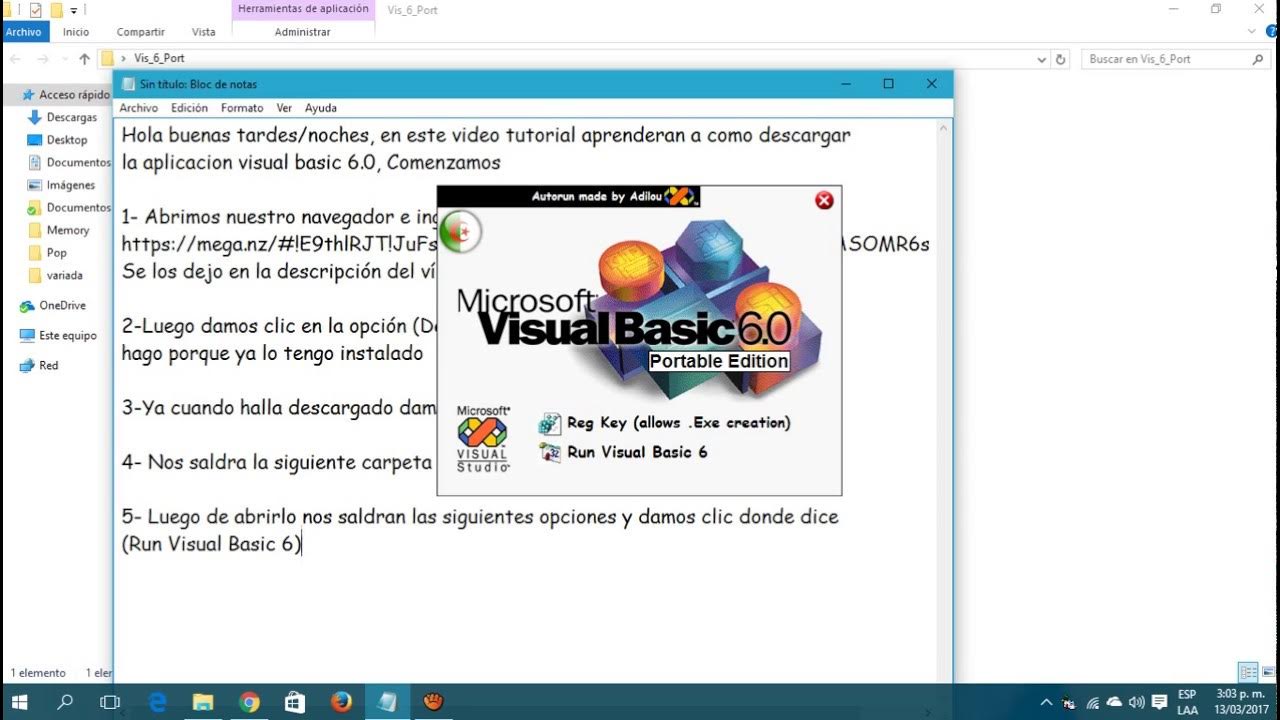Launch Firefox from the taskbar

[341, 702]
